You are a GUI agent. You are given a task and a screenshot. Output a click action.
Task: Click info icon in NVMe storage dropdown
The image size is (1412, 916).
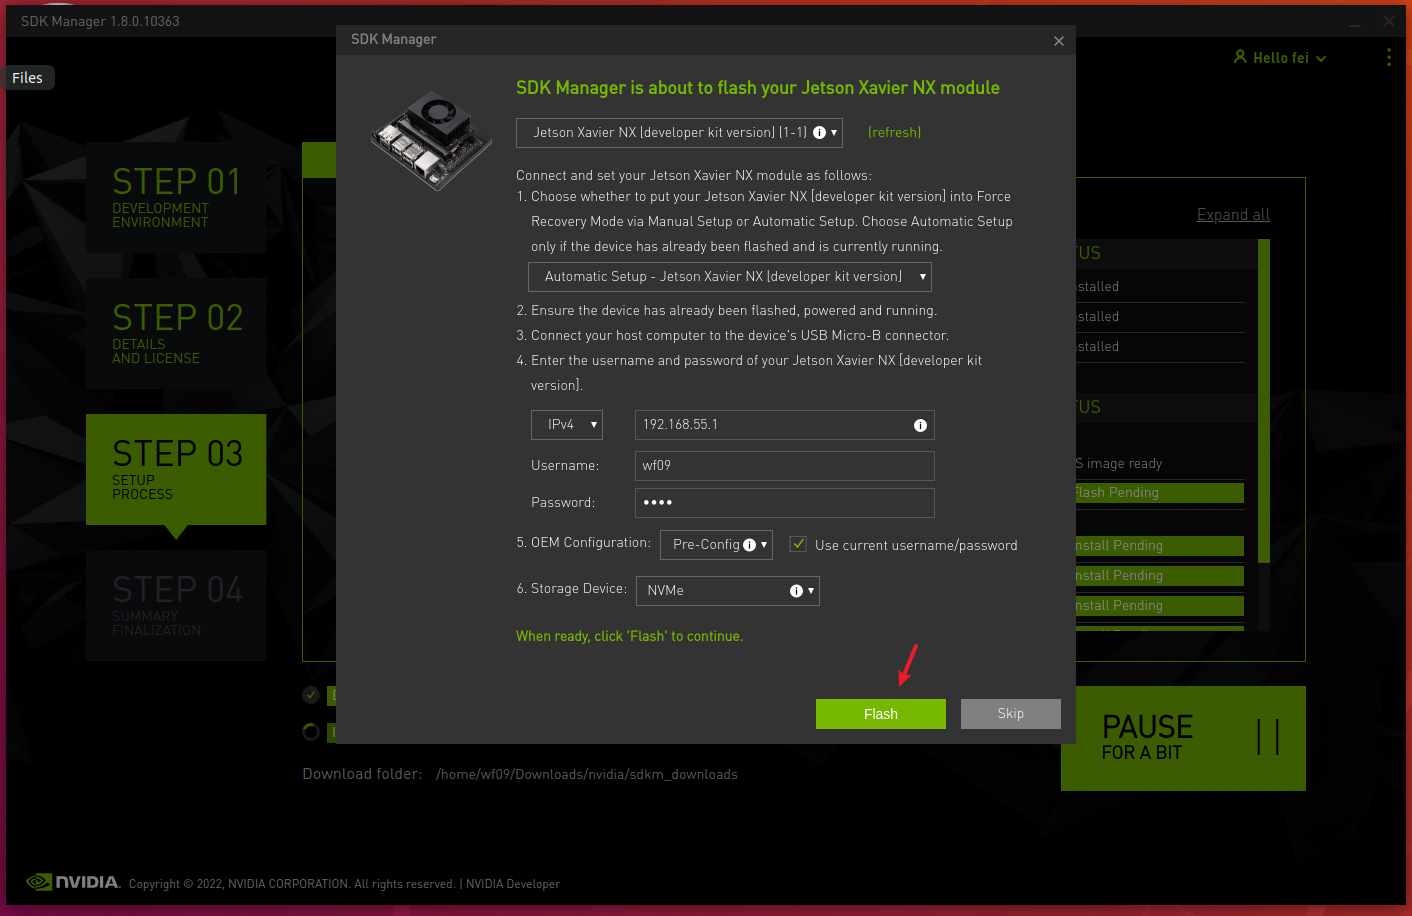click(x=796, y=591)
